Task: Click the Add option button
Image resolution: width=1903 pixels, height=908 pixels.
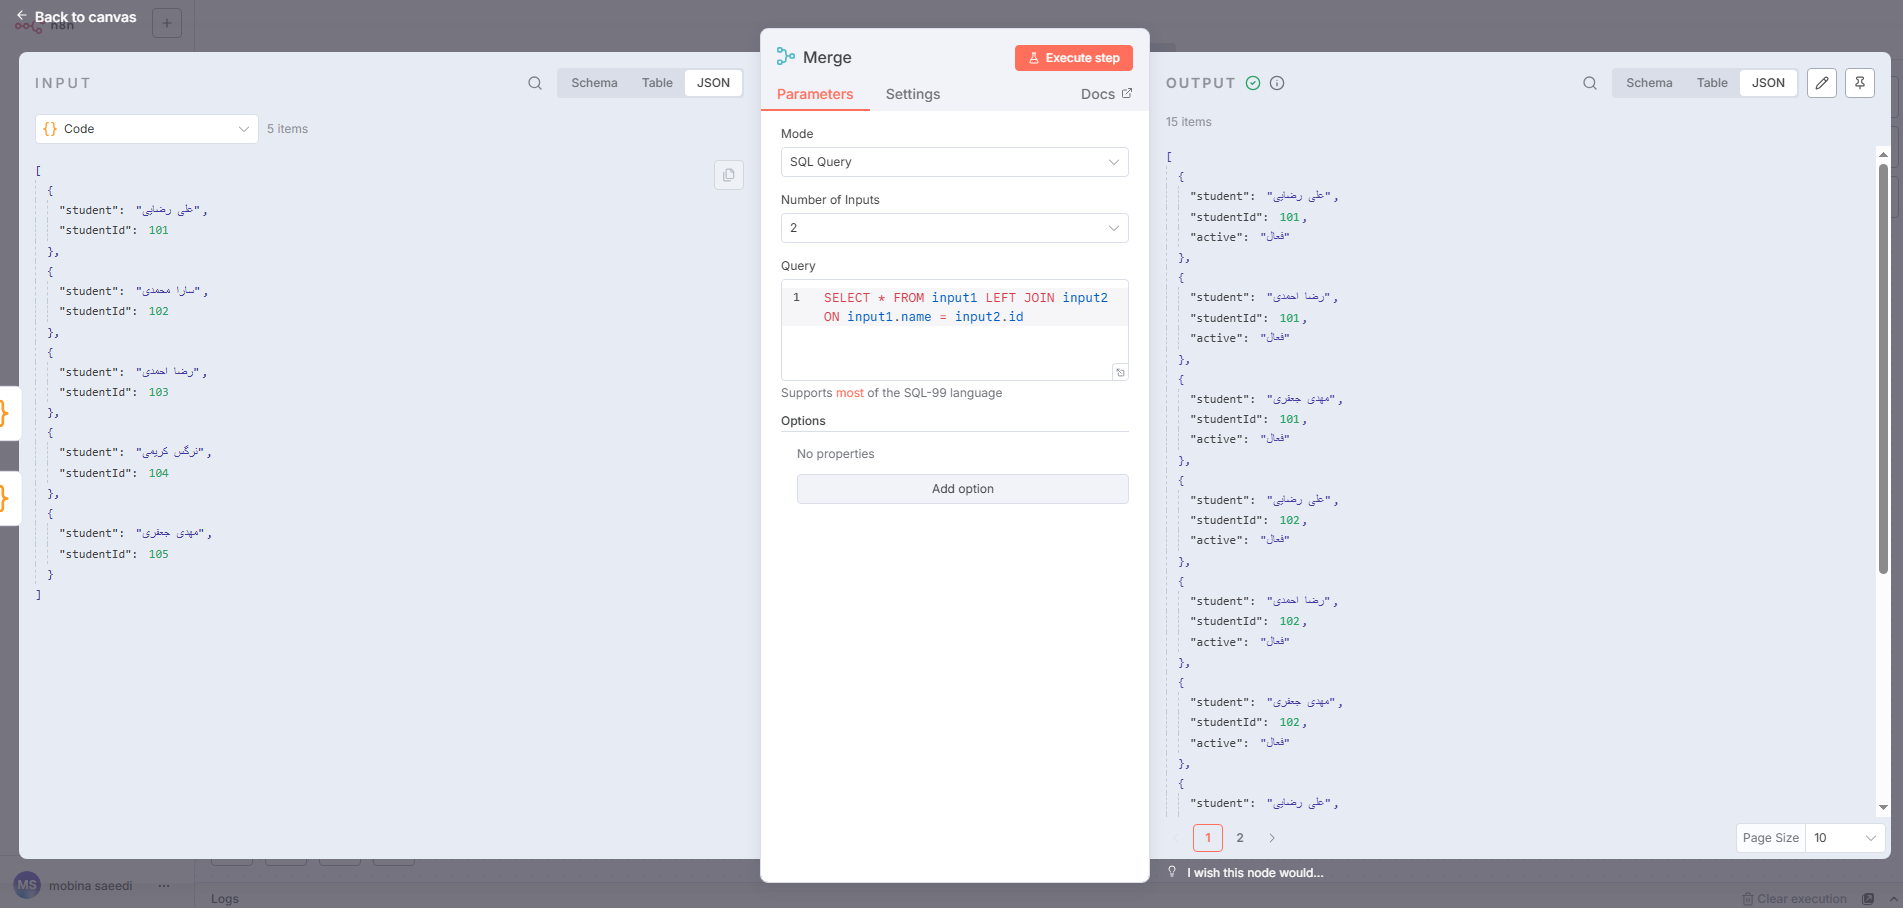Action: pyautogui.click(x=962, y=489)
